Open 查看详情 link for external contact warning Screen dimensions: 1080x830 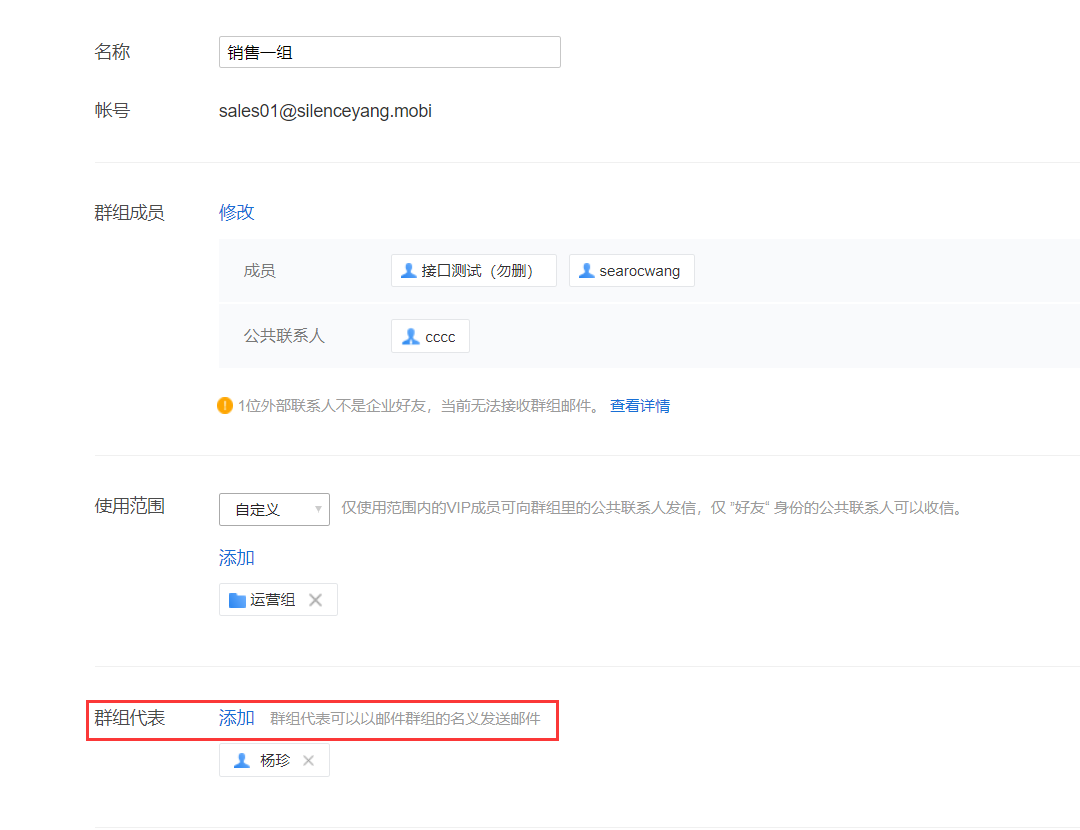[x=640, y=406]
